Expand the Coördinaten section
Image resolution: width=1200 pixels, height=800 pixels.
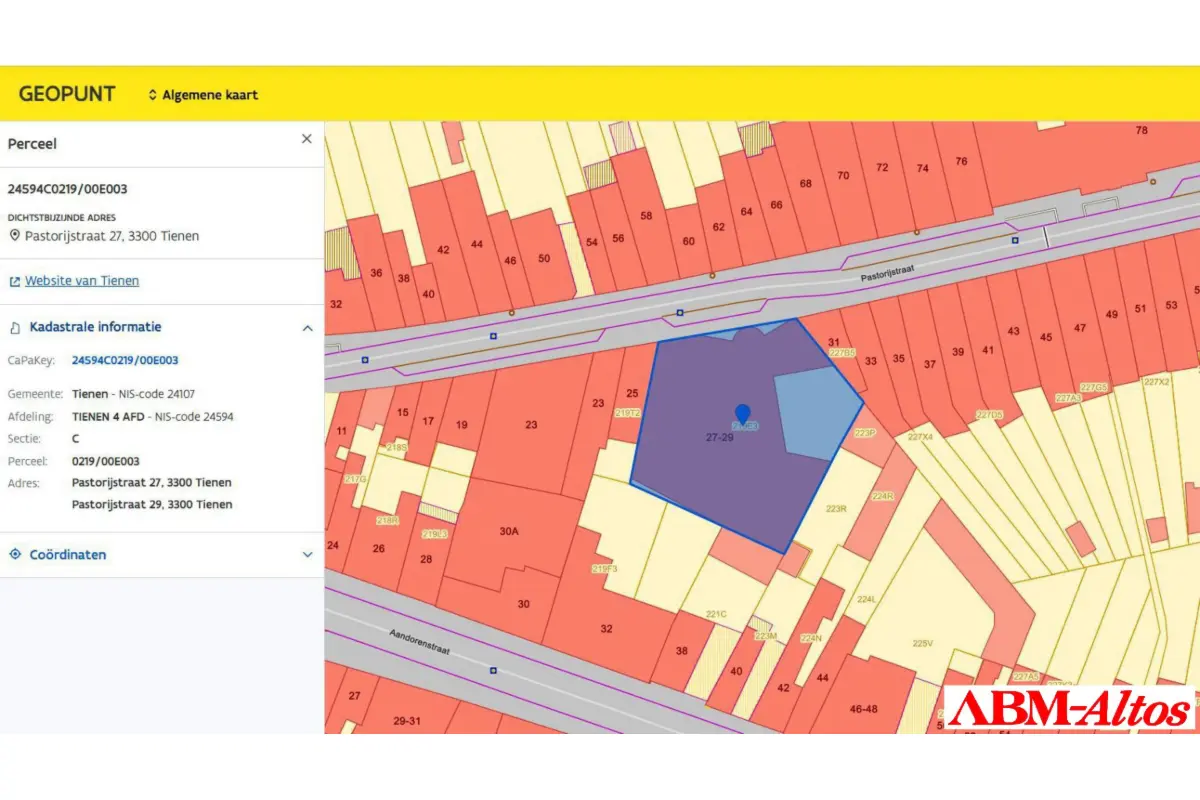[307, 555]
